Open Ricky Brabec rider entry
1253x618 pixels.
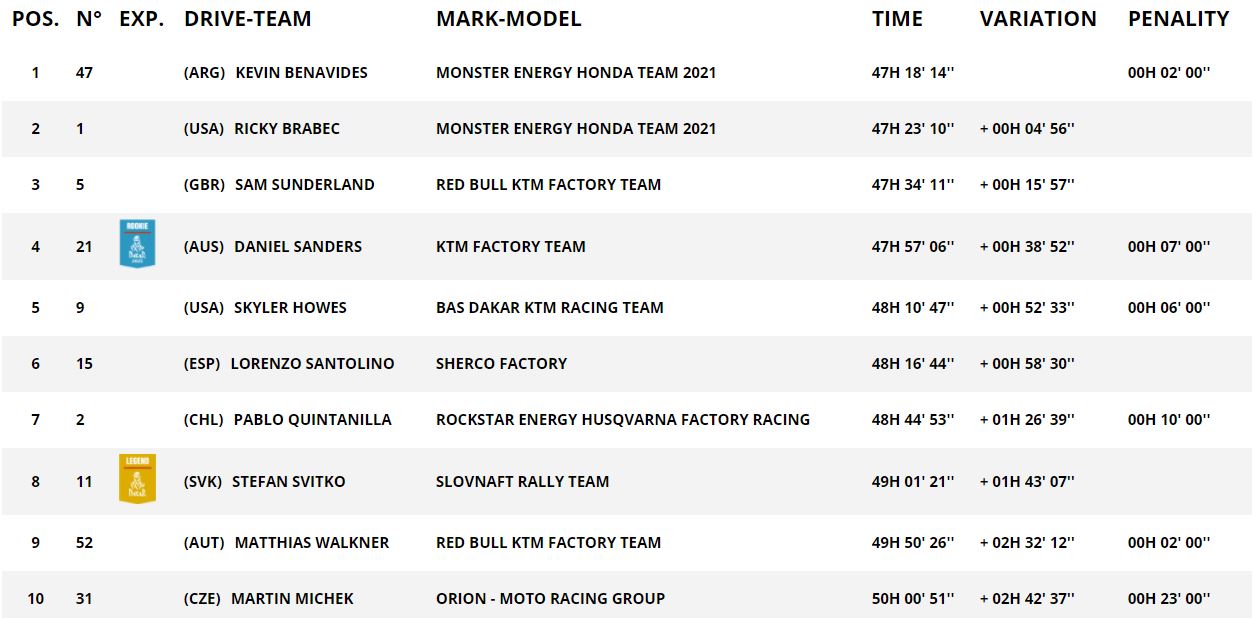point(287,129)
